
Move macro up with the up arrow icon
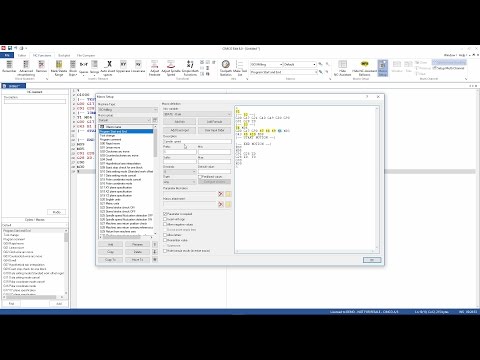(x=155, y=244)
